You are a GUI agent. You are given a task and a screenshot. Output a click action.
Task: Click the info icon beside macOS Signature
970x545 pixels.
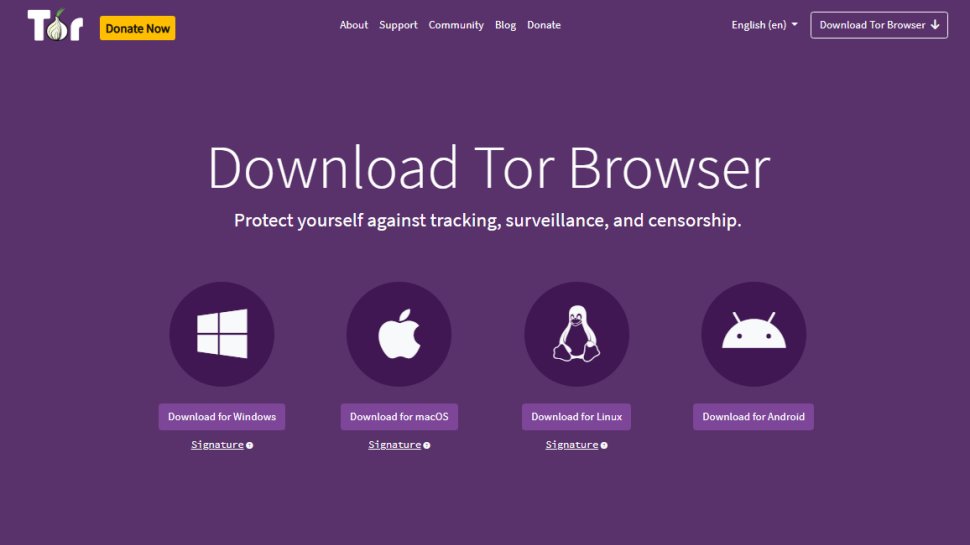(427, 445)
